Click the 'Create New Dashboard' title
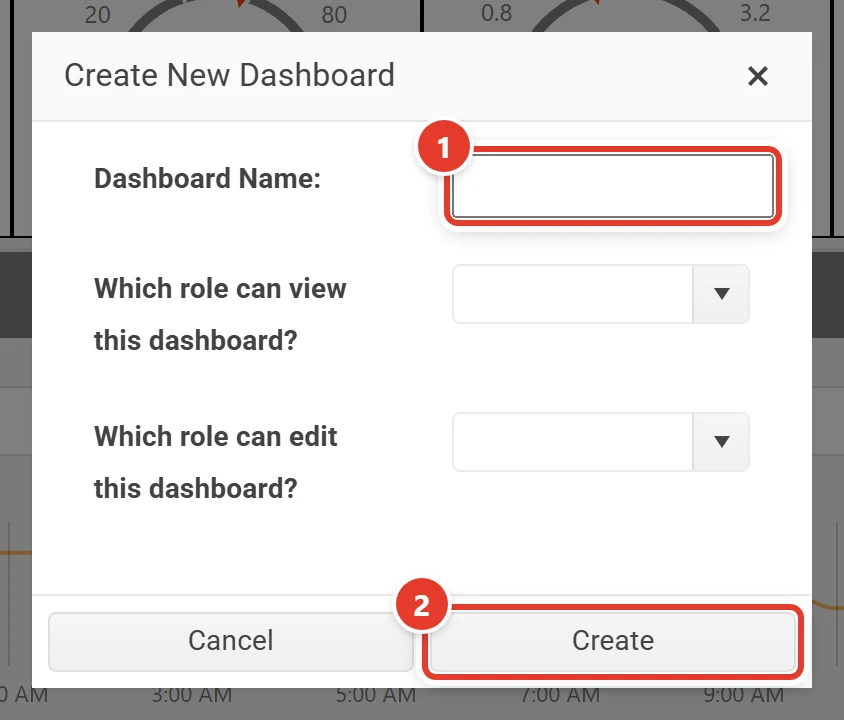Screen dimensions: 844x720 (x=229, y=75)
